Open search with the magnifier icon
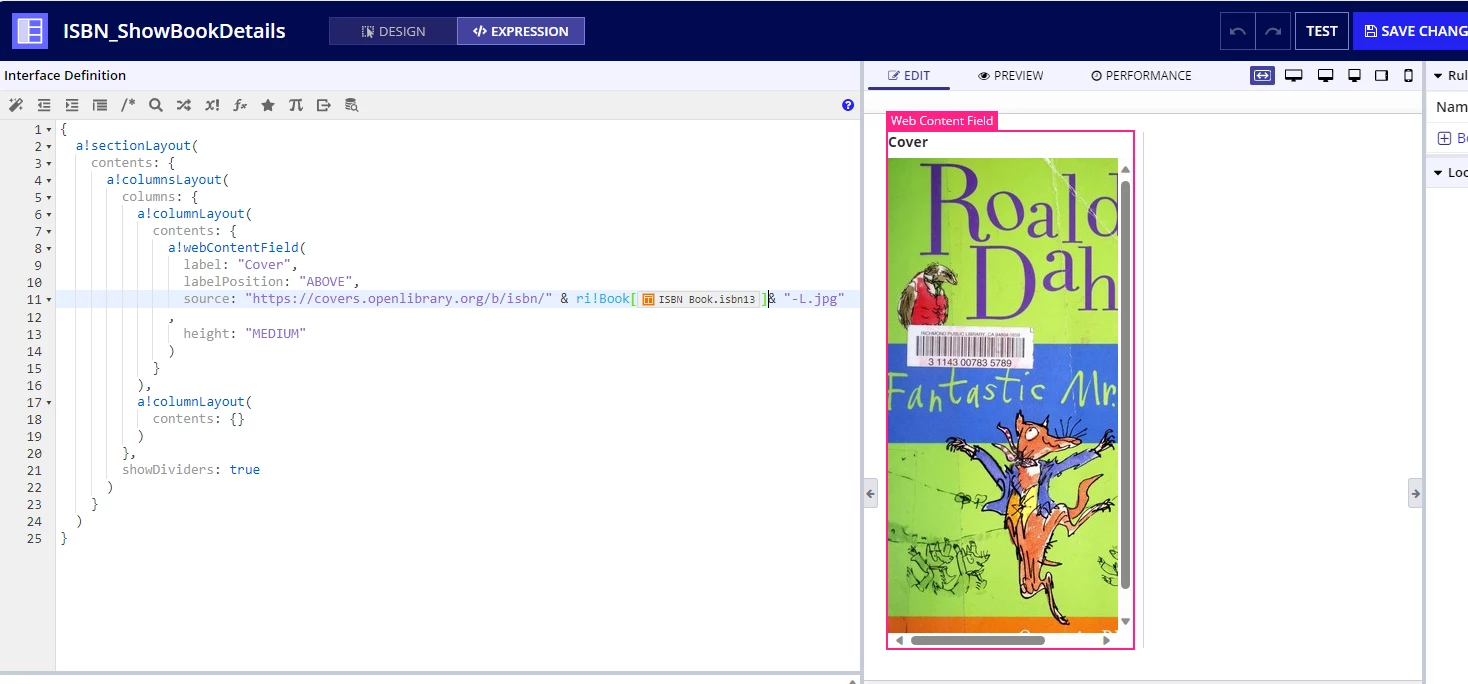Viewport: 1468px width, 684px height. 156,105
